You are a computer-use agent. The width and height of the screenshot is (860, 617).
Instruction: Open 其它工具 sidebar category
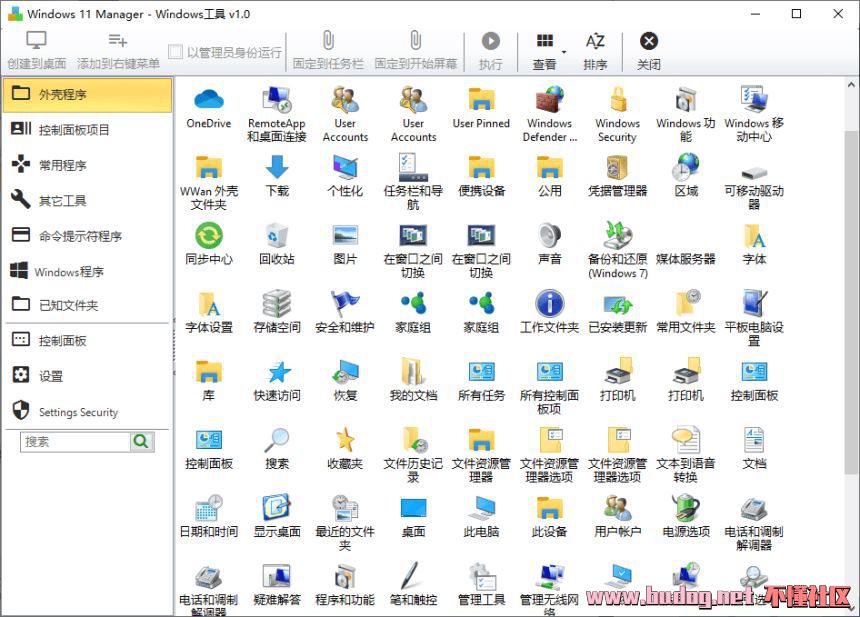(x=88, y=200)
